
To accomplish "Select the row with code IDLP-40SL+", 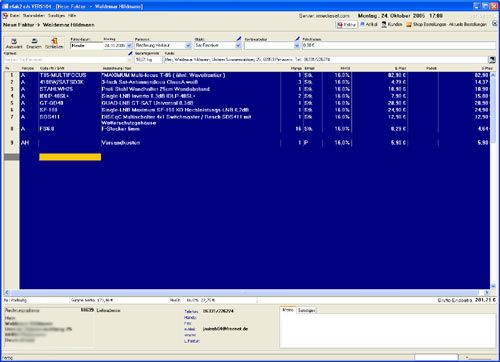I will point(255,96).
